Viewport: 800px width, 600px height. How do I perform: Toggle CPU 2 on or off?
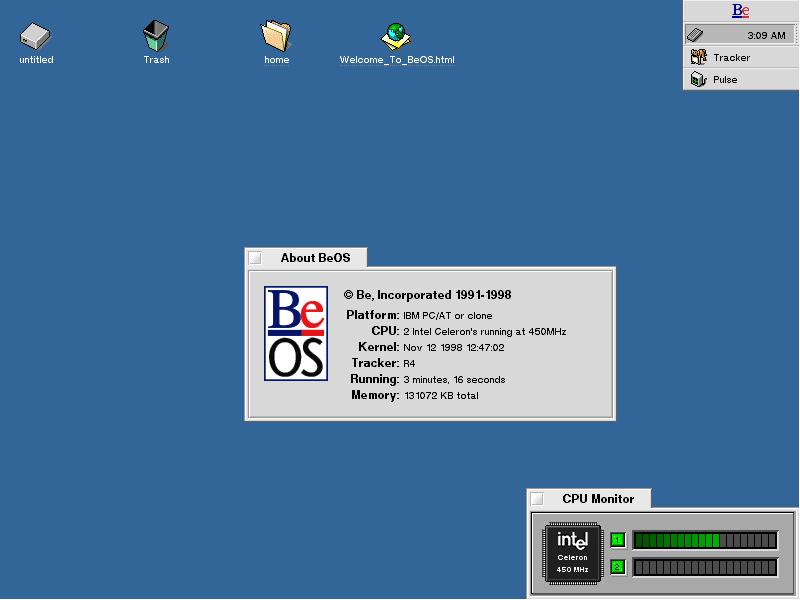[x=618, y=567]
